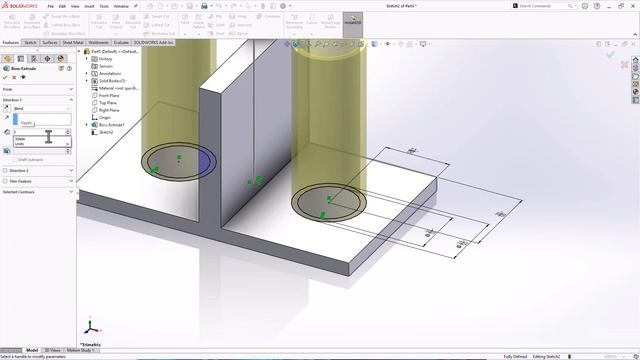
Task: Switch to the SOLIDWORKS Add-Ins tab
Action: [x=153, y=42]
